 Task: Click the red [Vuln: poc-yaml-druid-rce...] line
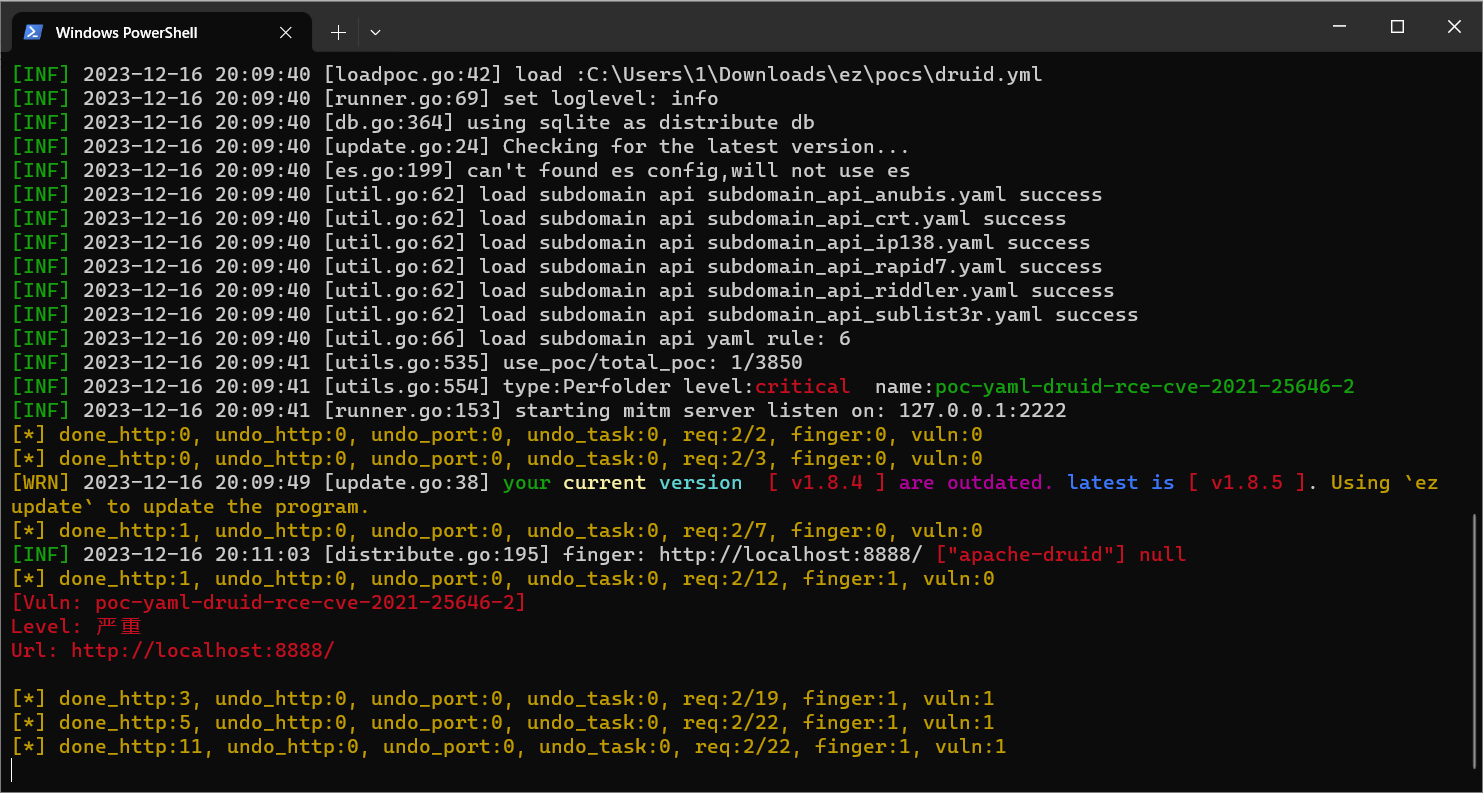(x=268, y=602)
